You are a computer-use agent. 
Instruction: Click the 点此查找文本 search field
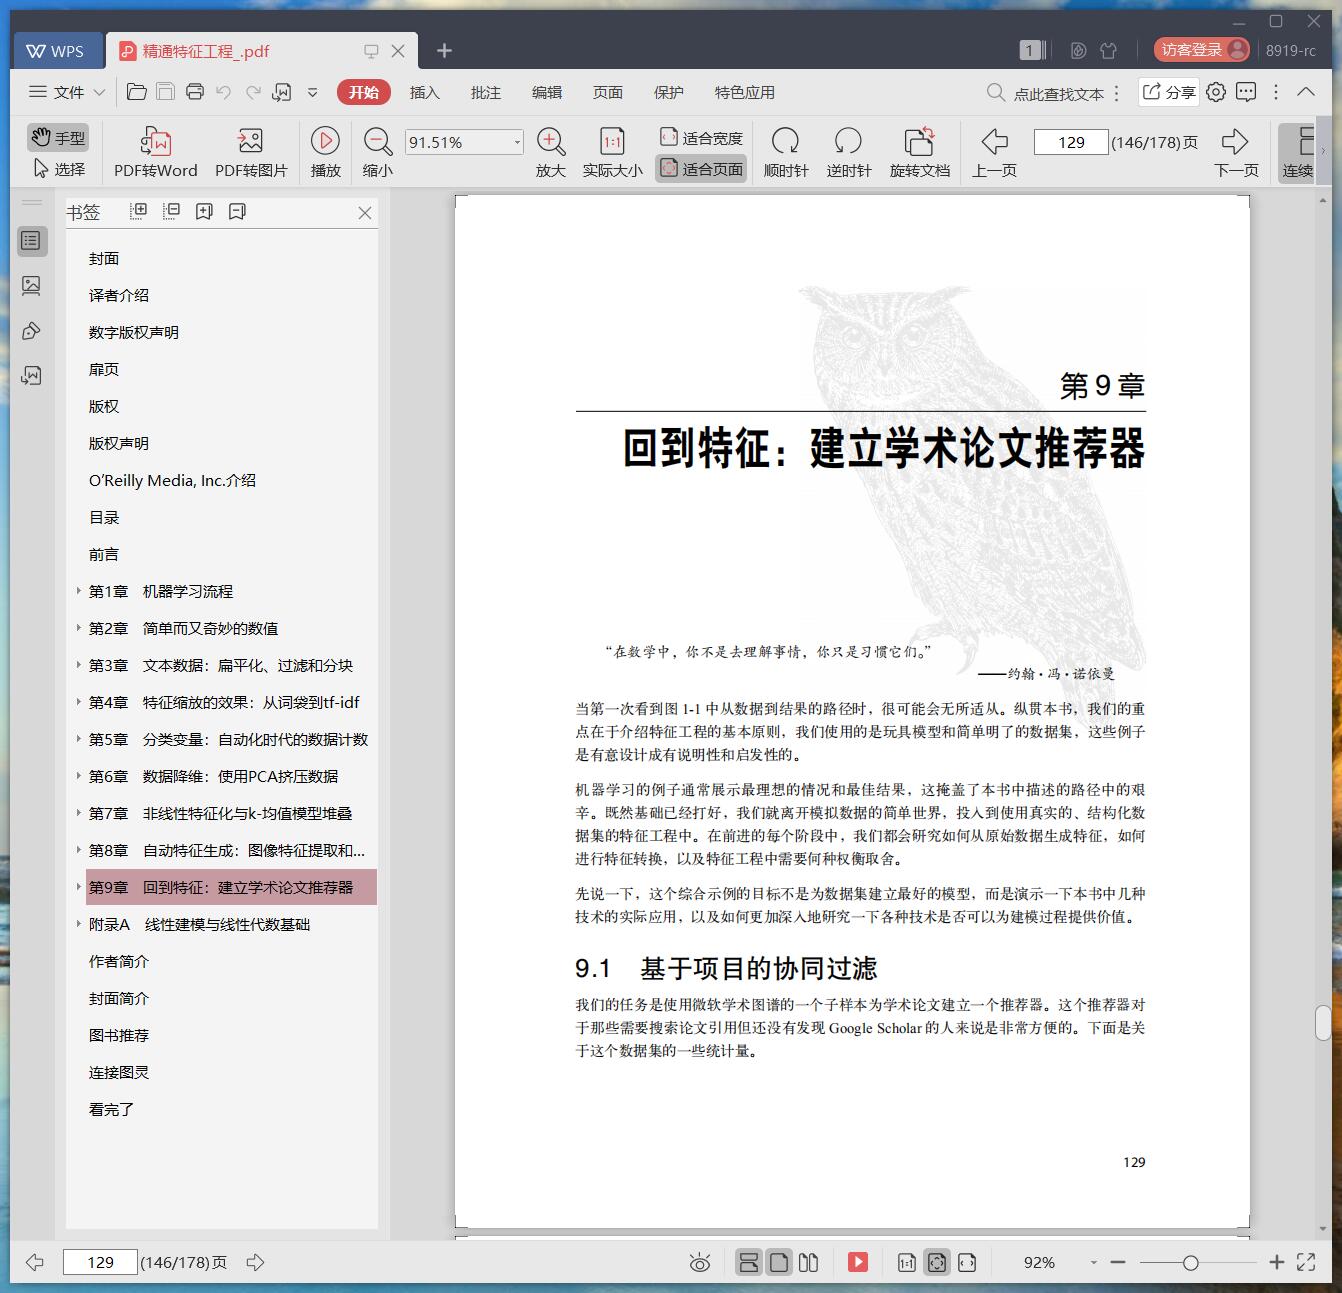click(1045, 93)
